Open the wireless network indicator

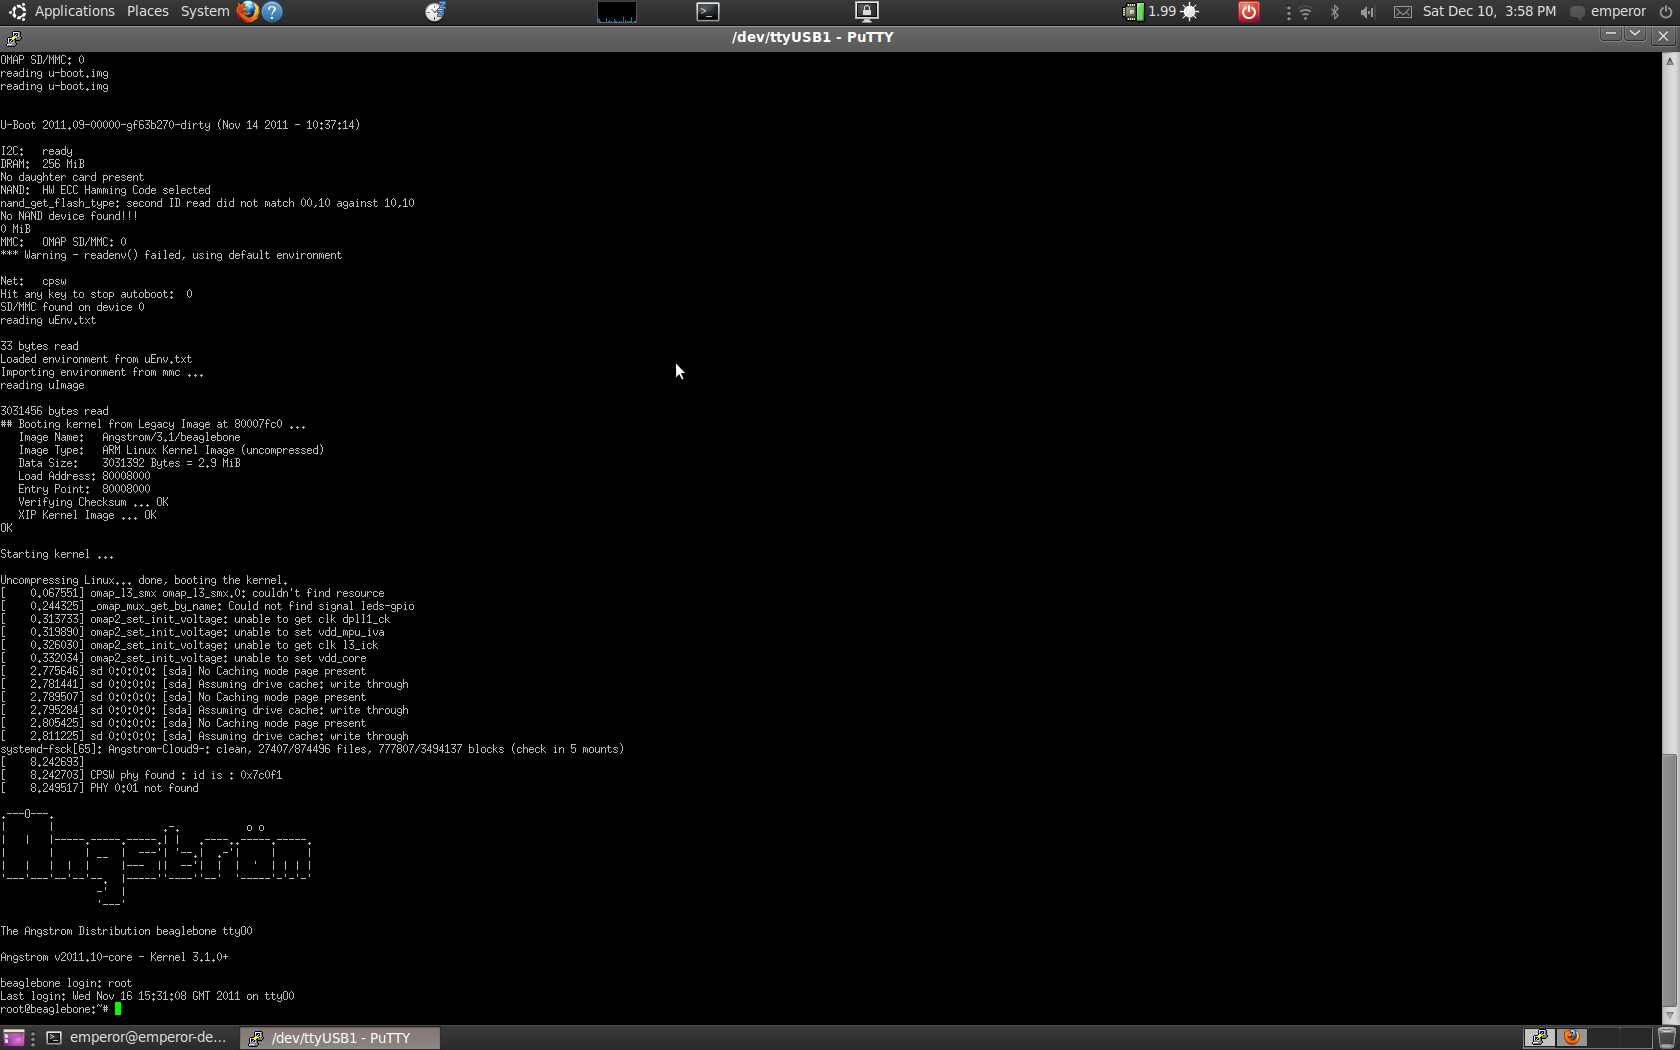click(1305, 12)
